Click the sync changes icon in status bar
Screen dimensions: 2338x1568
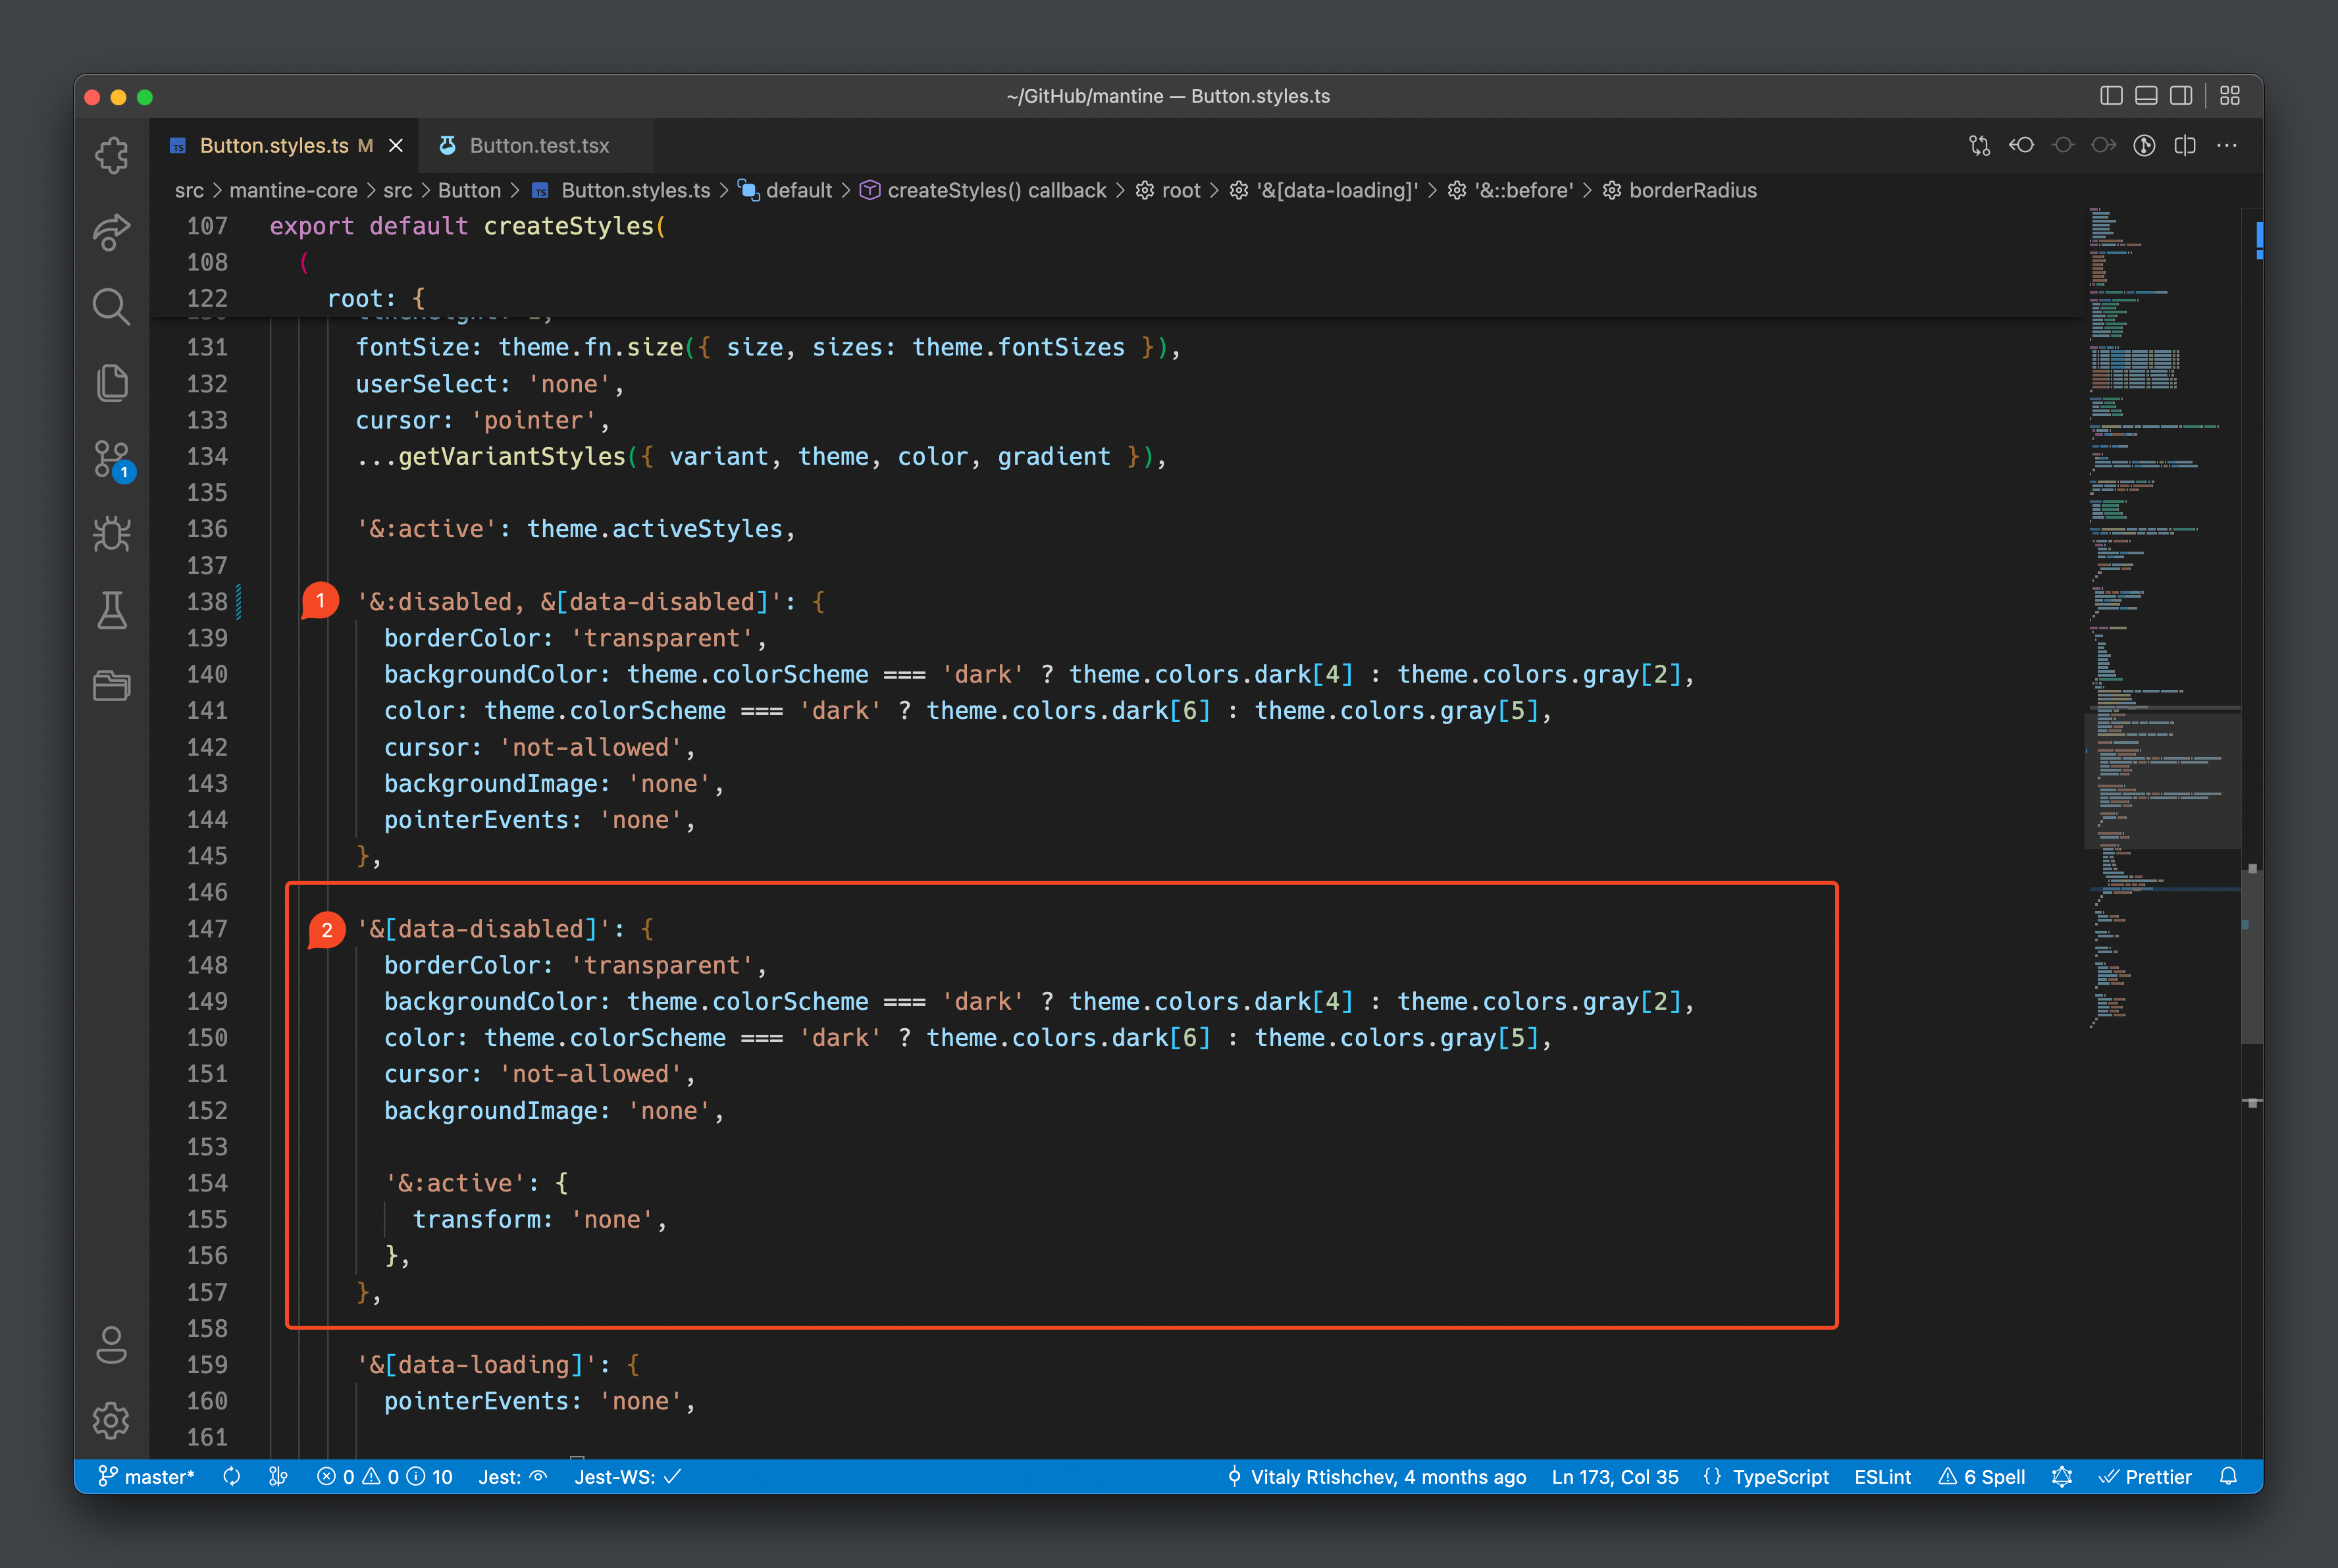(232, 1477)
